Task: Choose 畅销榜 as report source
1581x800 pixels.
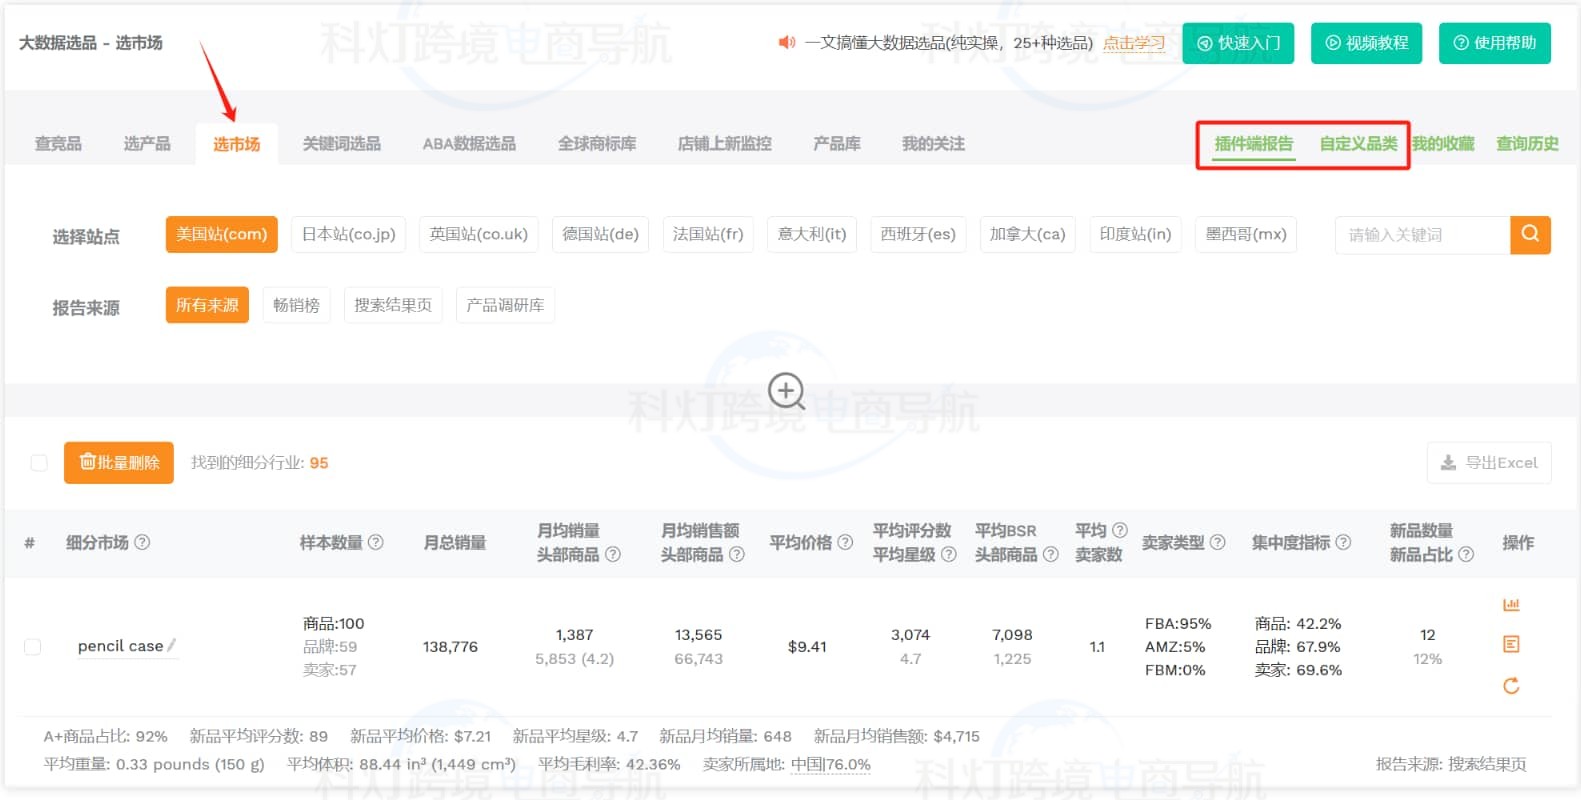Action: [296, 305]
